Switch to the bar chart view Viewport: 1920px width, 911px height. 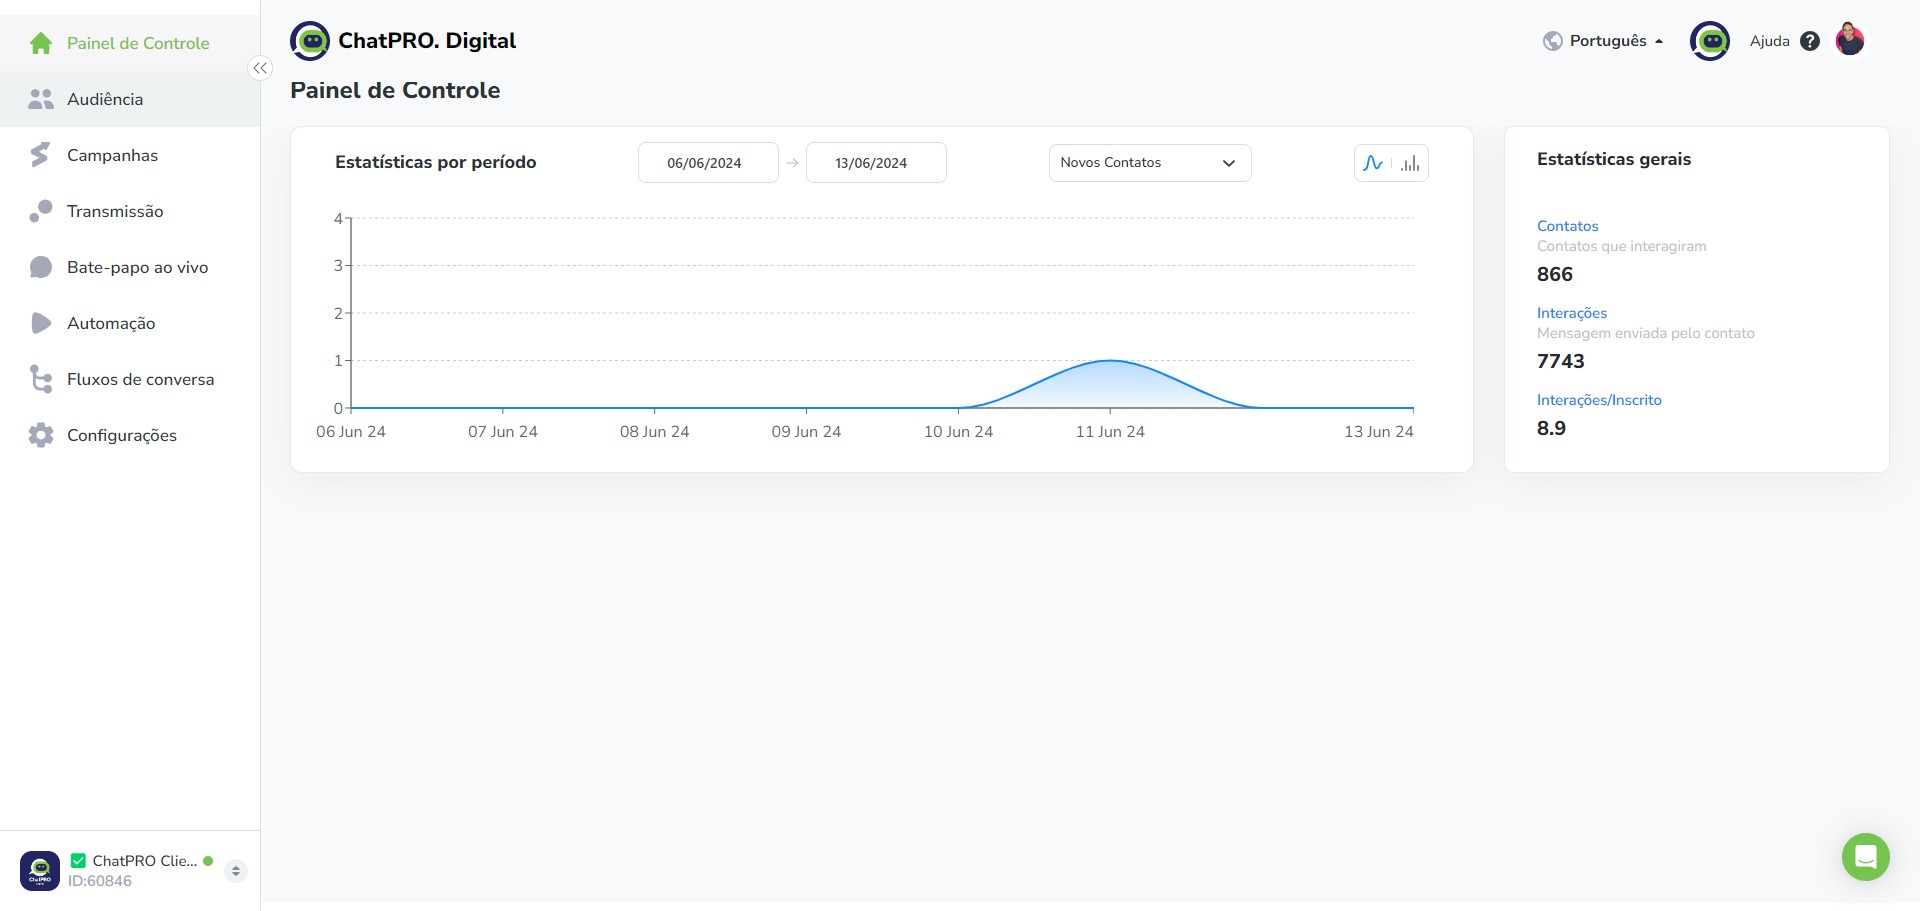[1410, 163]
